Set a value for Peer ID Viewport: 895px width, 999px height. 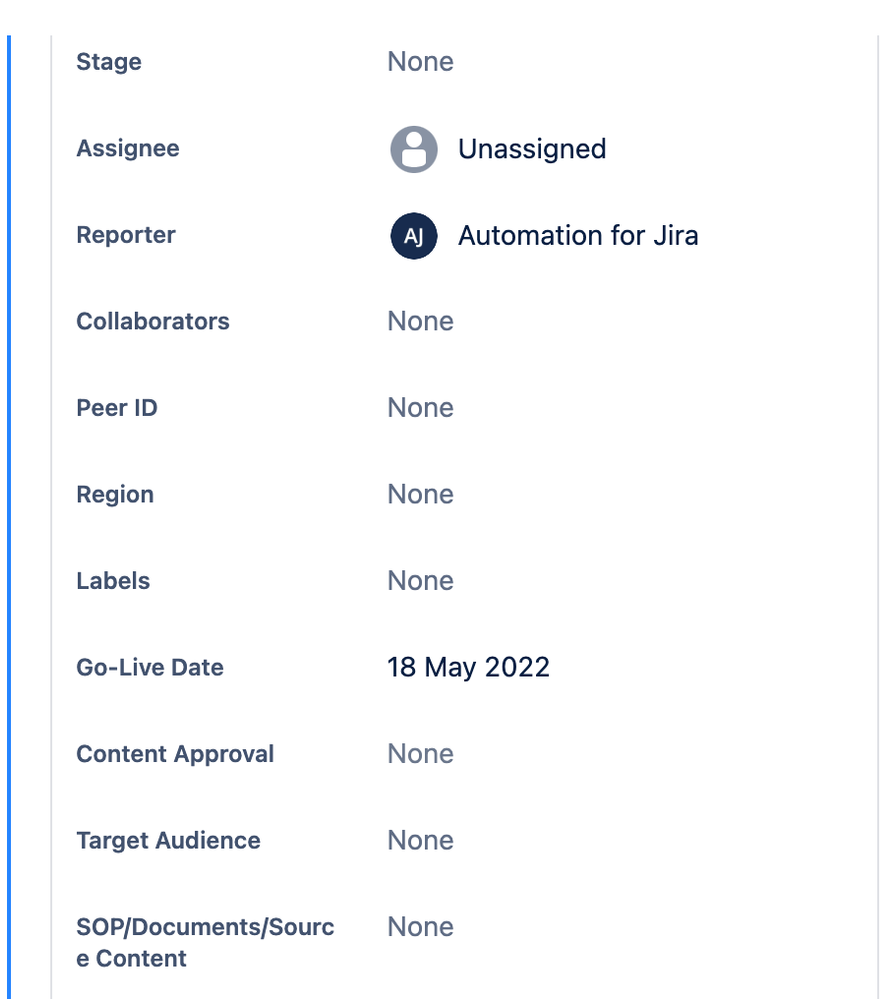coord(420,407)
